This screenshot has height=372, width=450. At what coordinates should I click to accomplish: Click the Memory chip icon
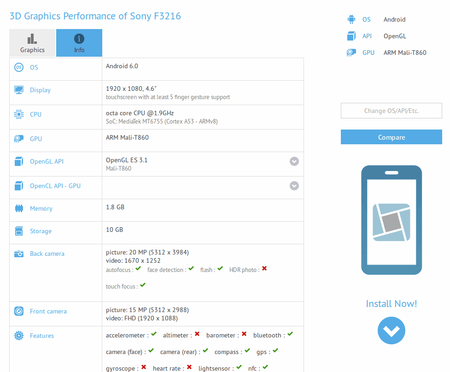click(19, 209)
